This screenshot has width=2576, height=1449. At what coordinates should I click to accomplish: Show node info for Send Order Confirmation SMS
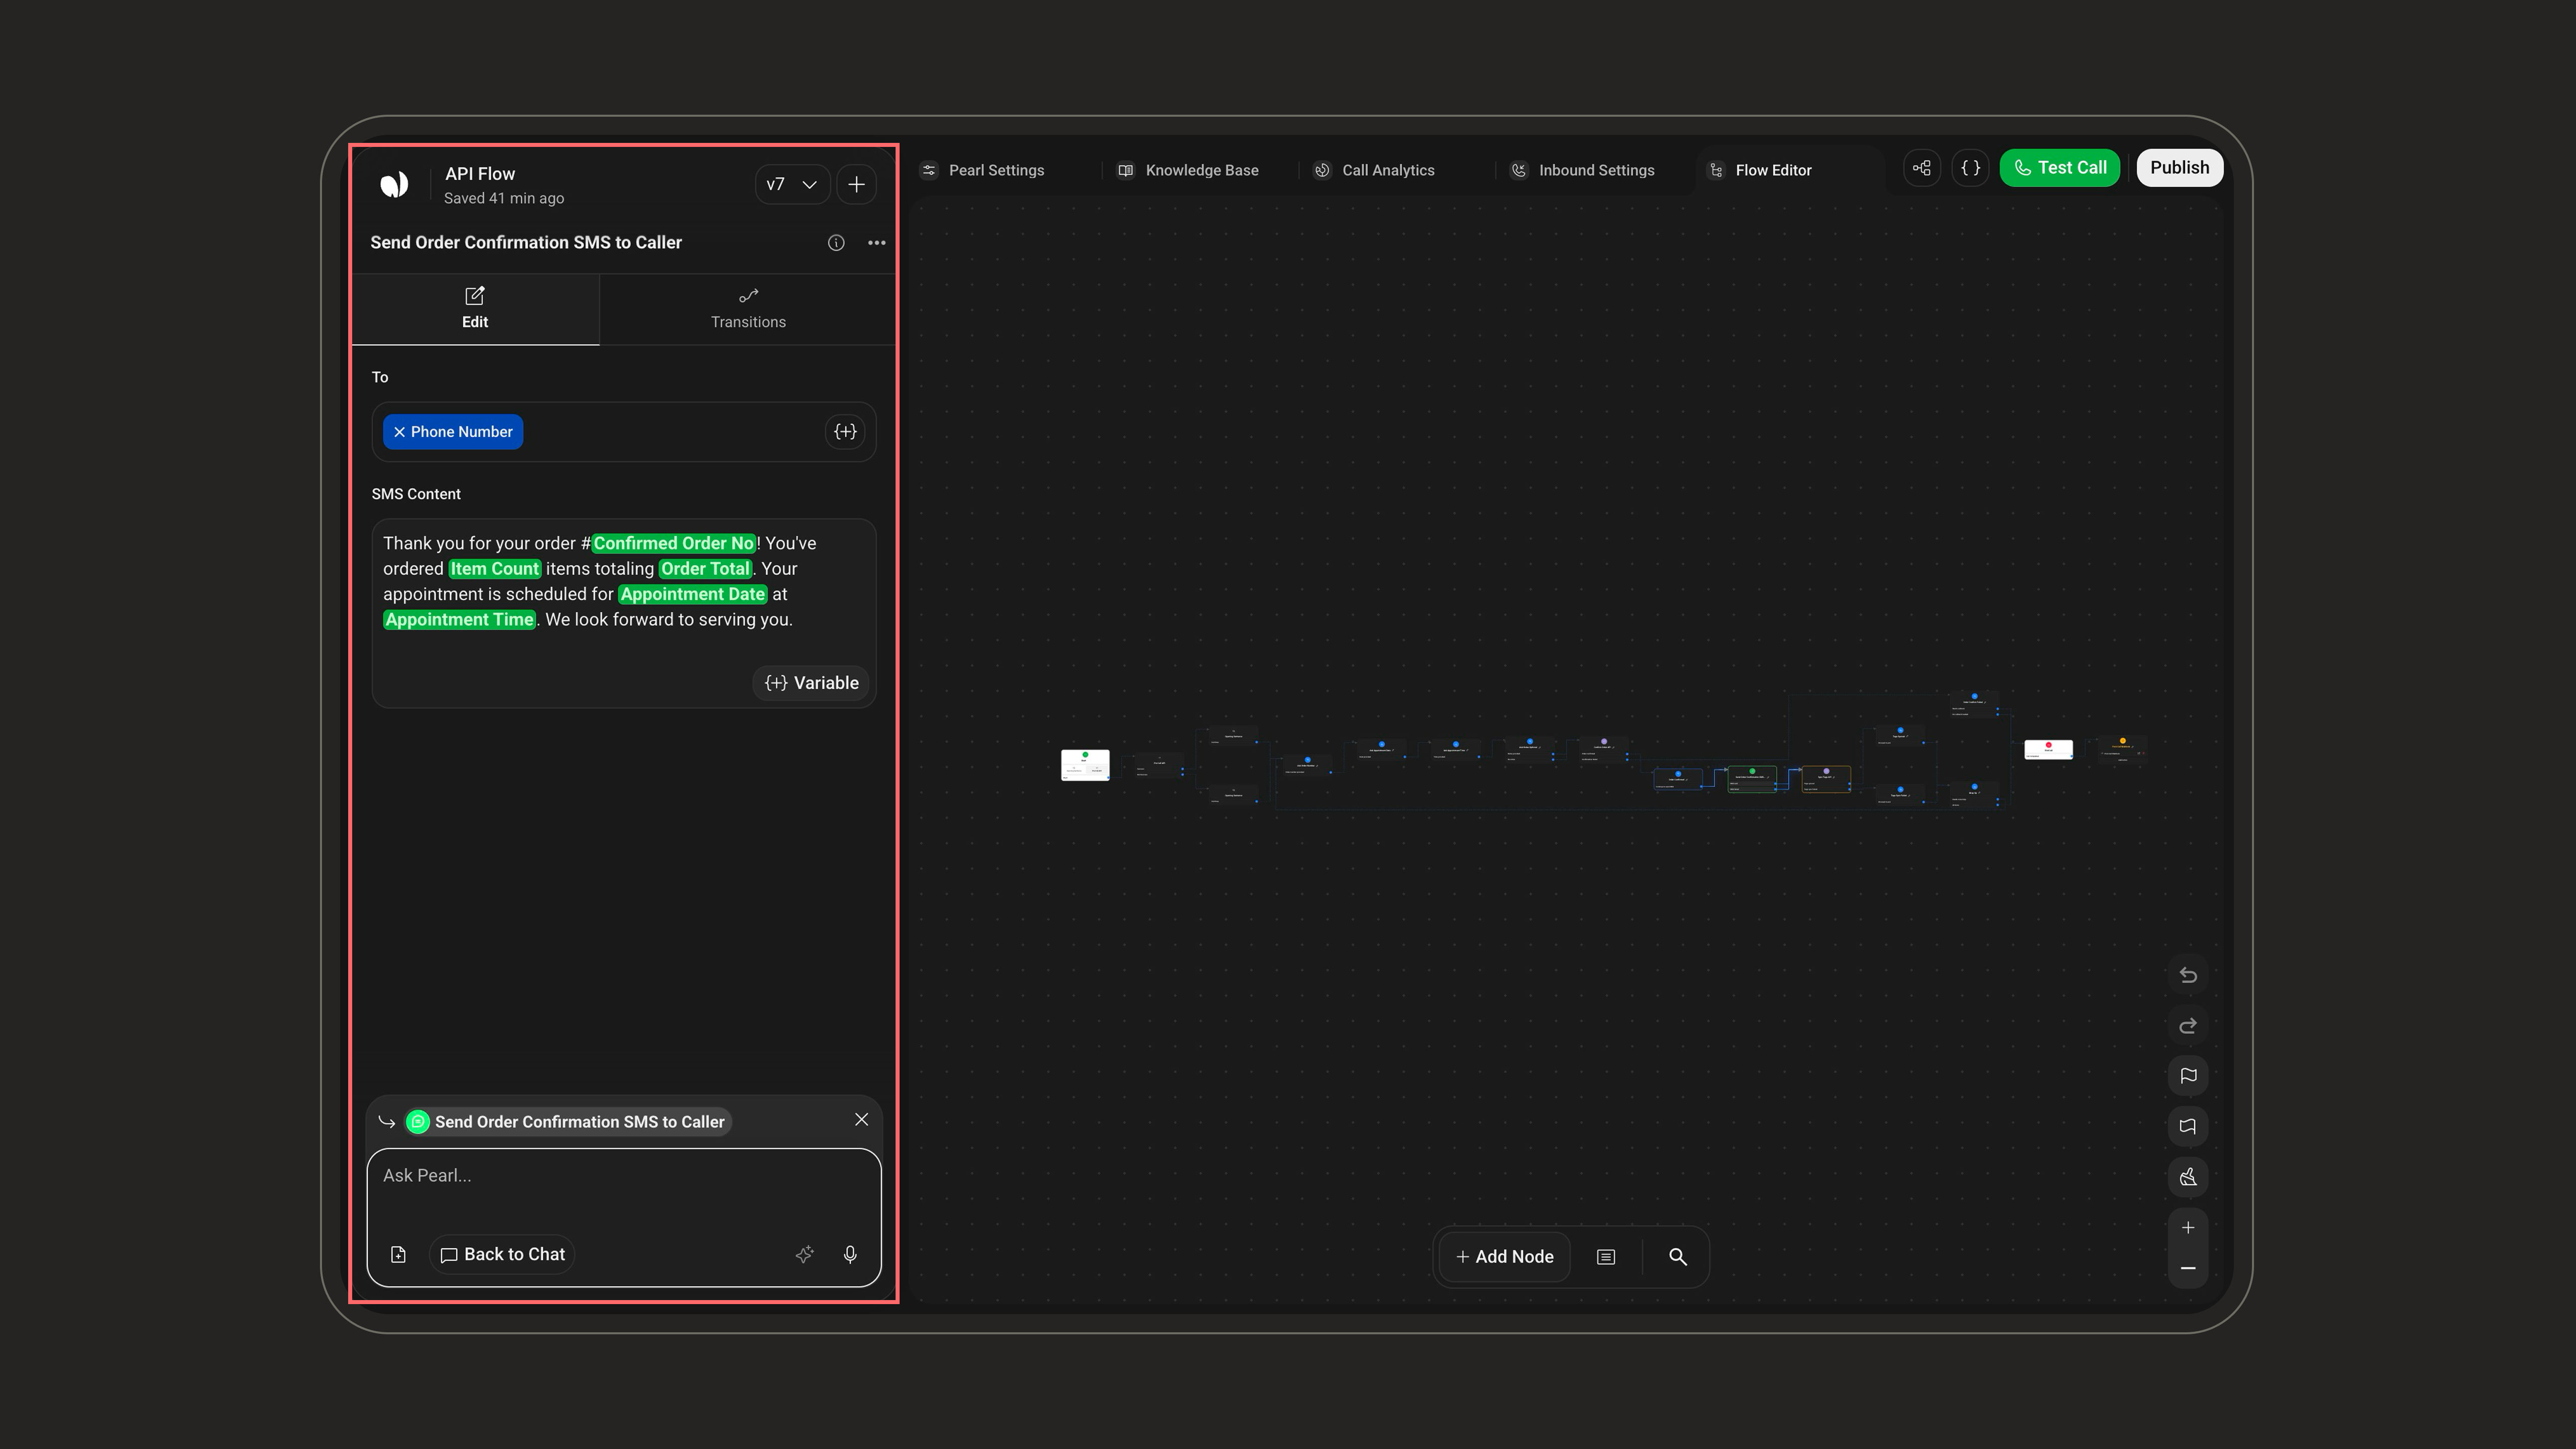pyautogui.click(x=836, y=243)
